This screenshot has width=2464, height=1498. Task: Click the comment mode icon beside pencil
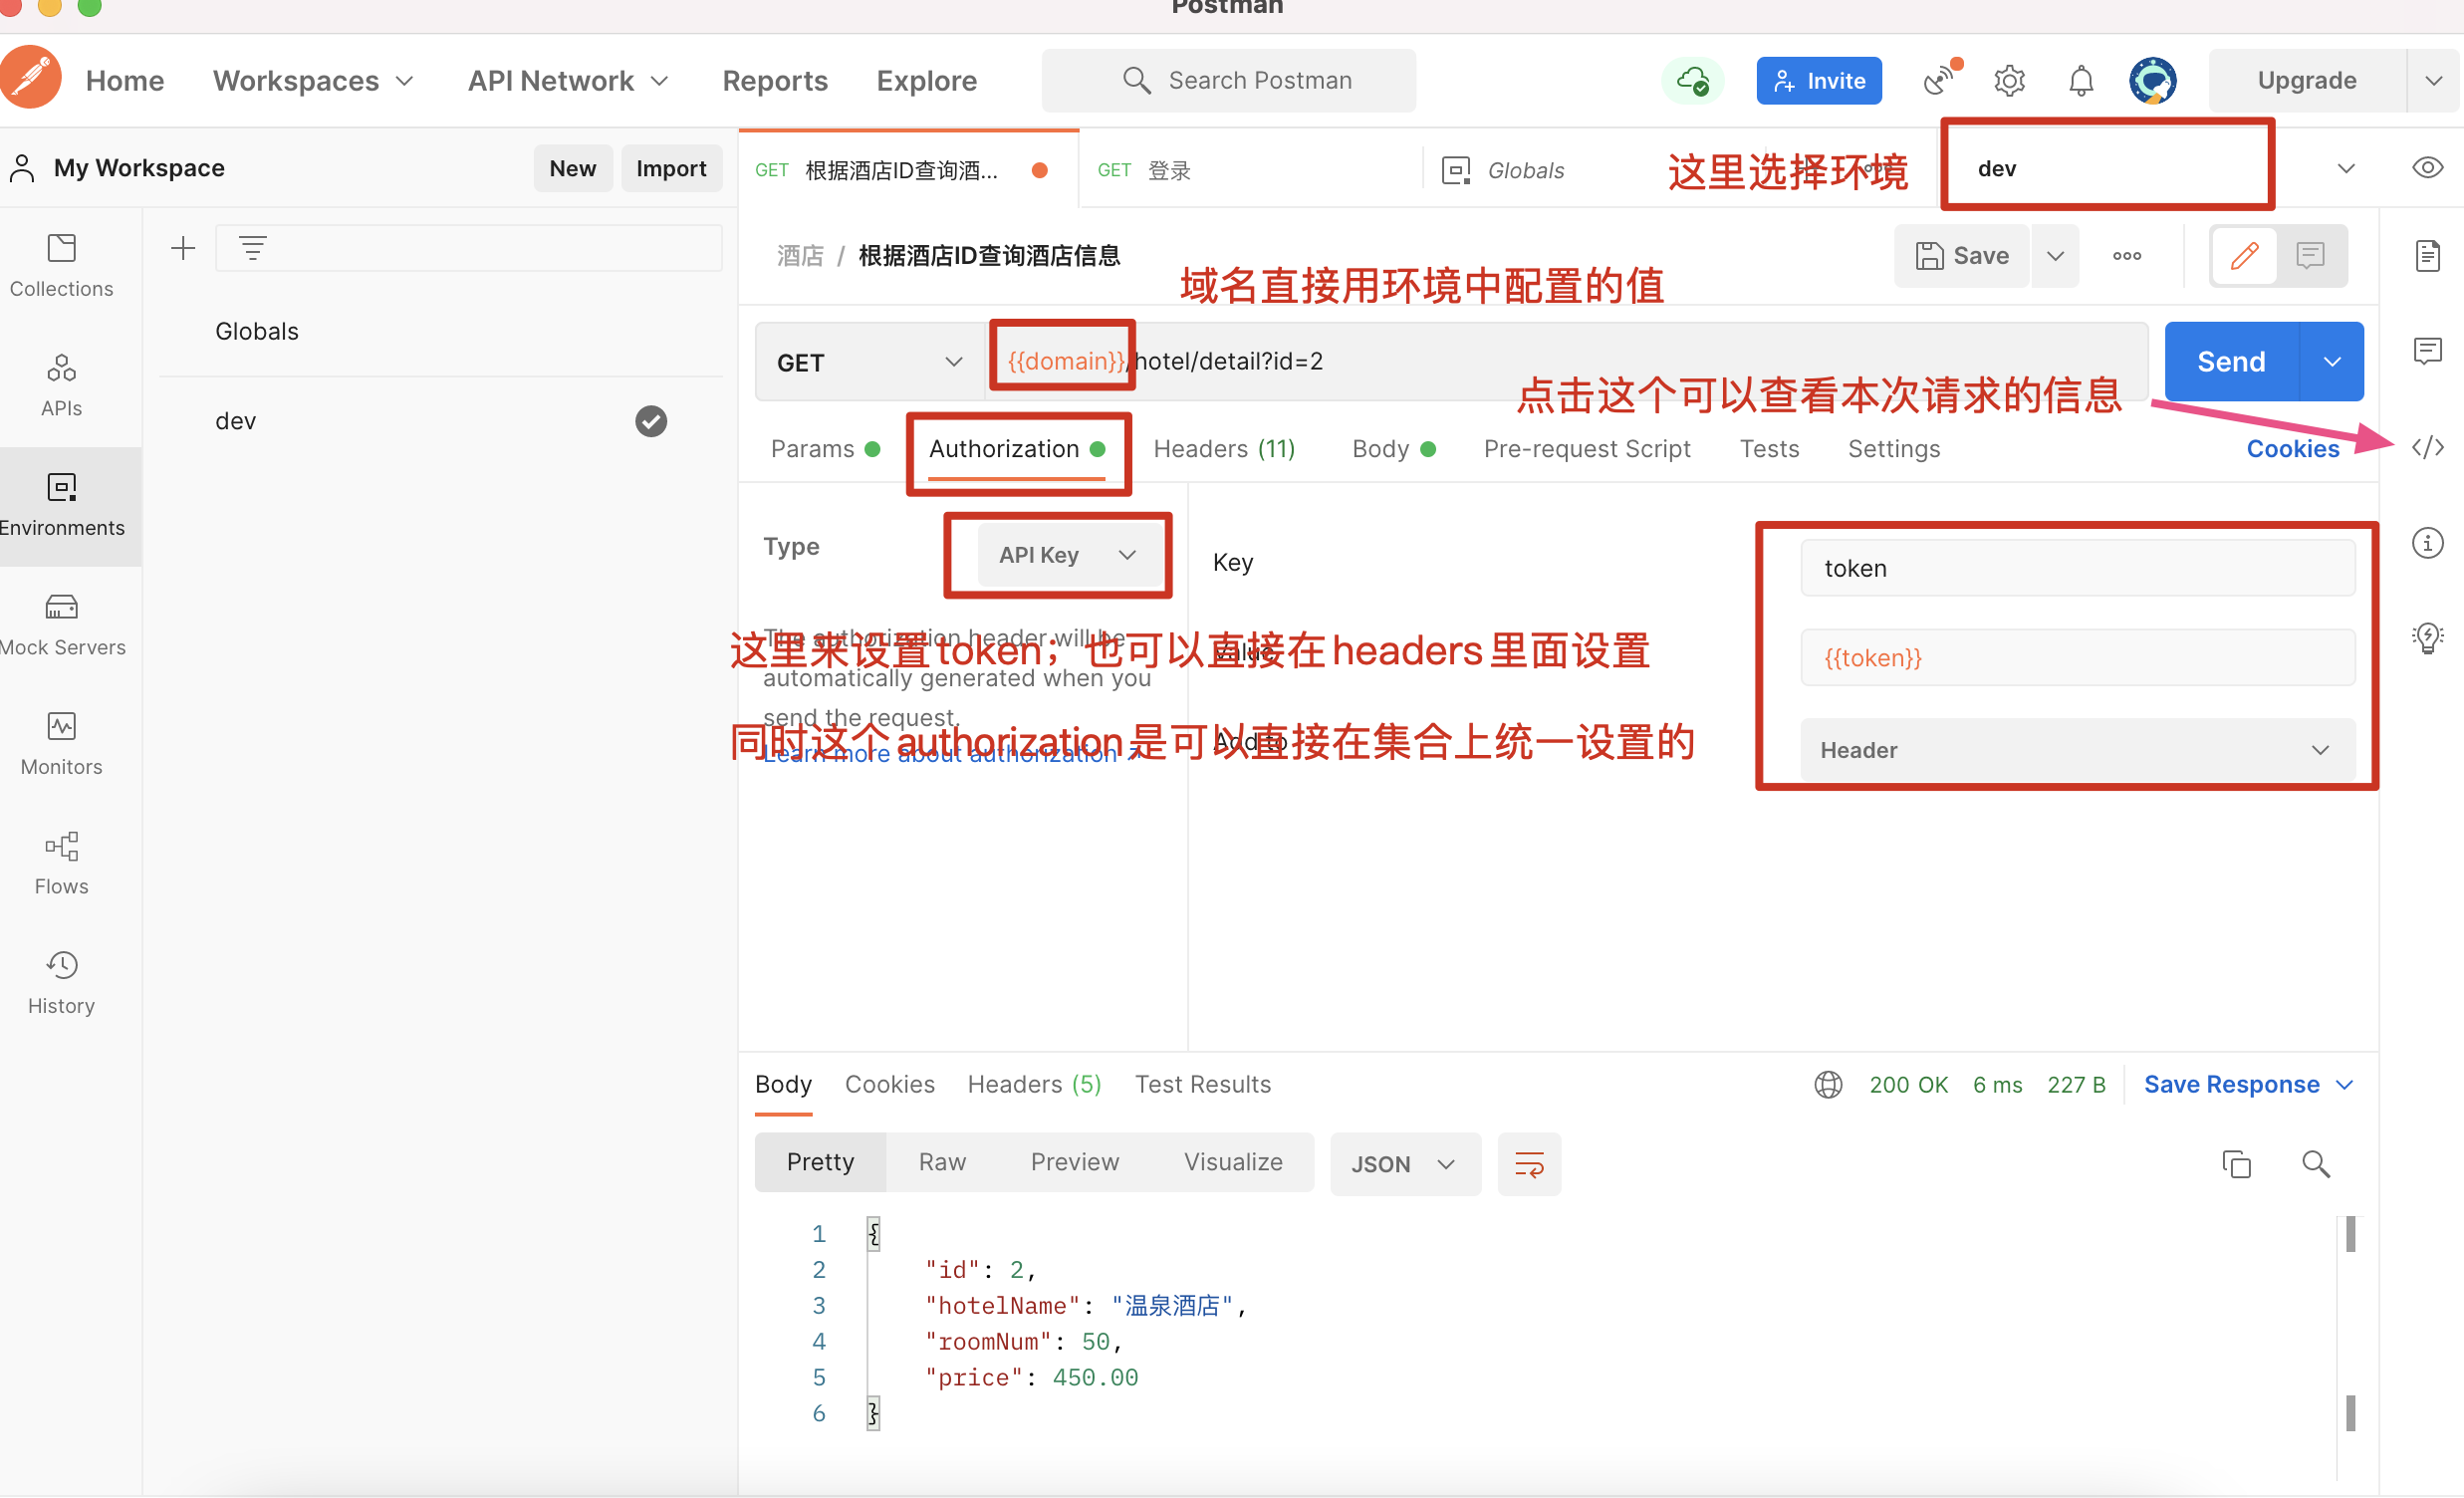click(x=2310, y=256)
